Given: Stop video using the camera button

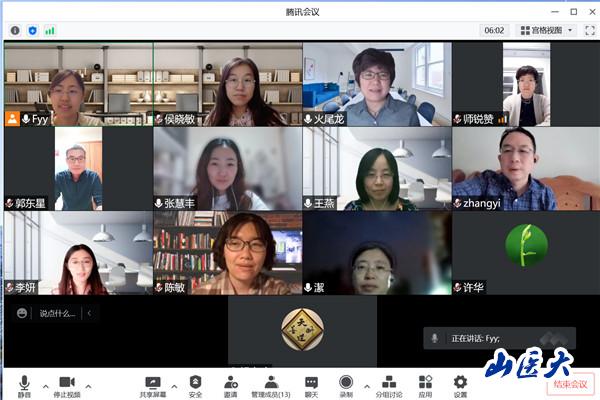Looking at the screenshot, I should point(66,384).
